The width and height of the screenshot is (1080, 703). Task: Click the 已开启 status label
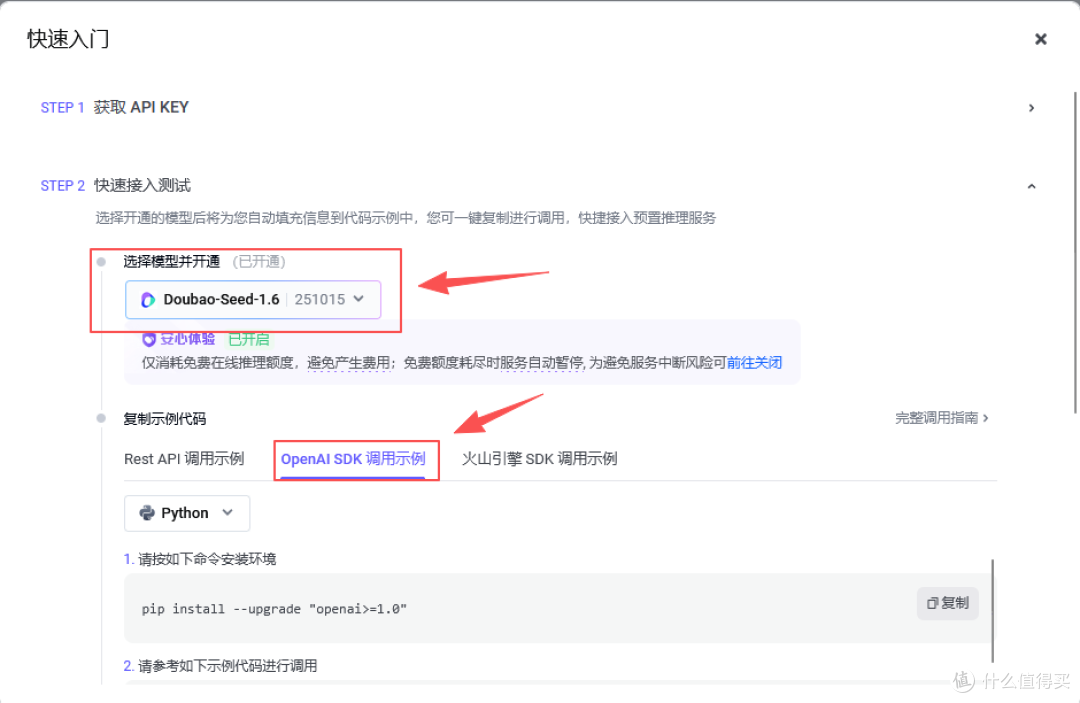(249, 339)
